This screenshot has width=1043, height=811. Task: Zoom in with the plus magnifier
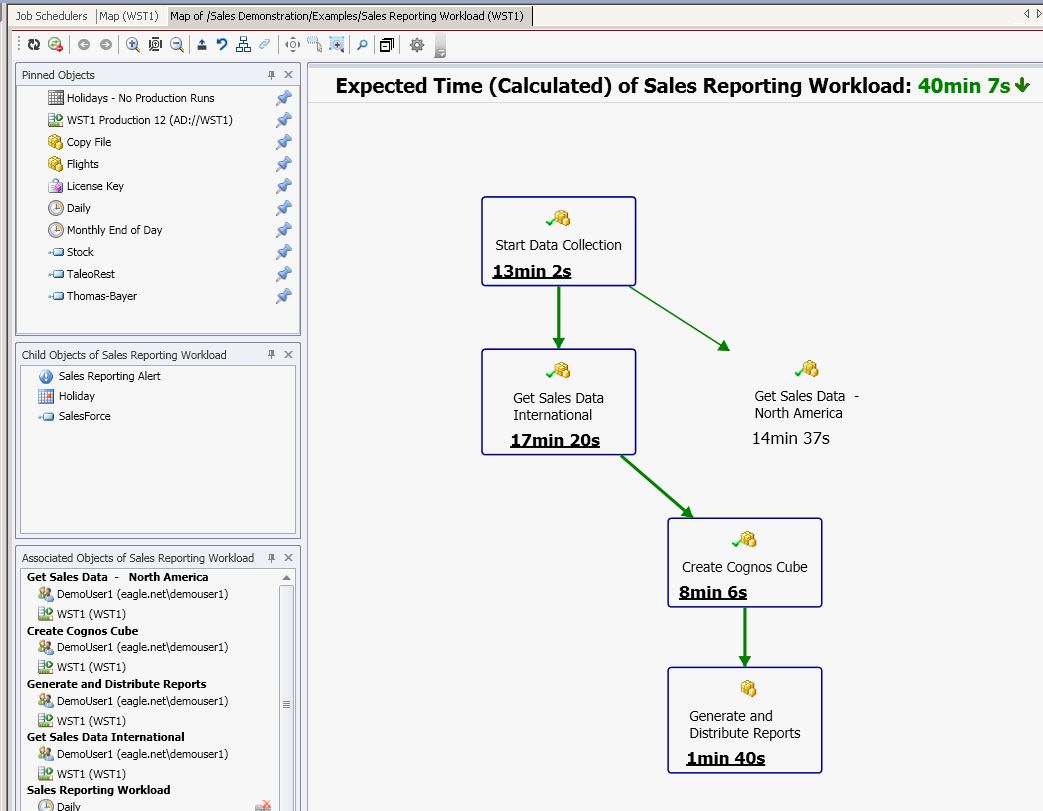(x=132, y=45)
